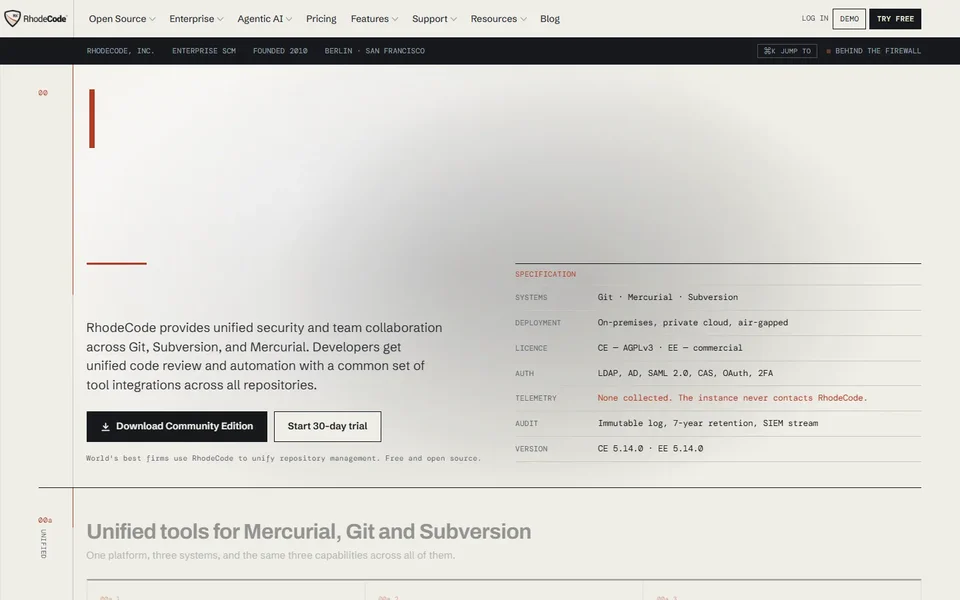Expand the Resources menu chevron
Image resolution: width=960 pixels, height=600 pixels.
coord(523,19)
